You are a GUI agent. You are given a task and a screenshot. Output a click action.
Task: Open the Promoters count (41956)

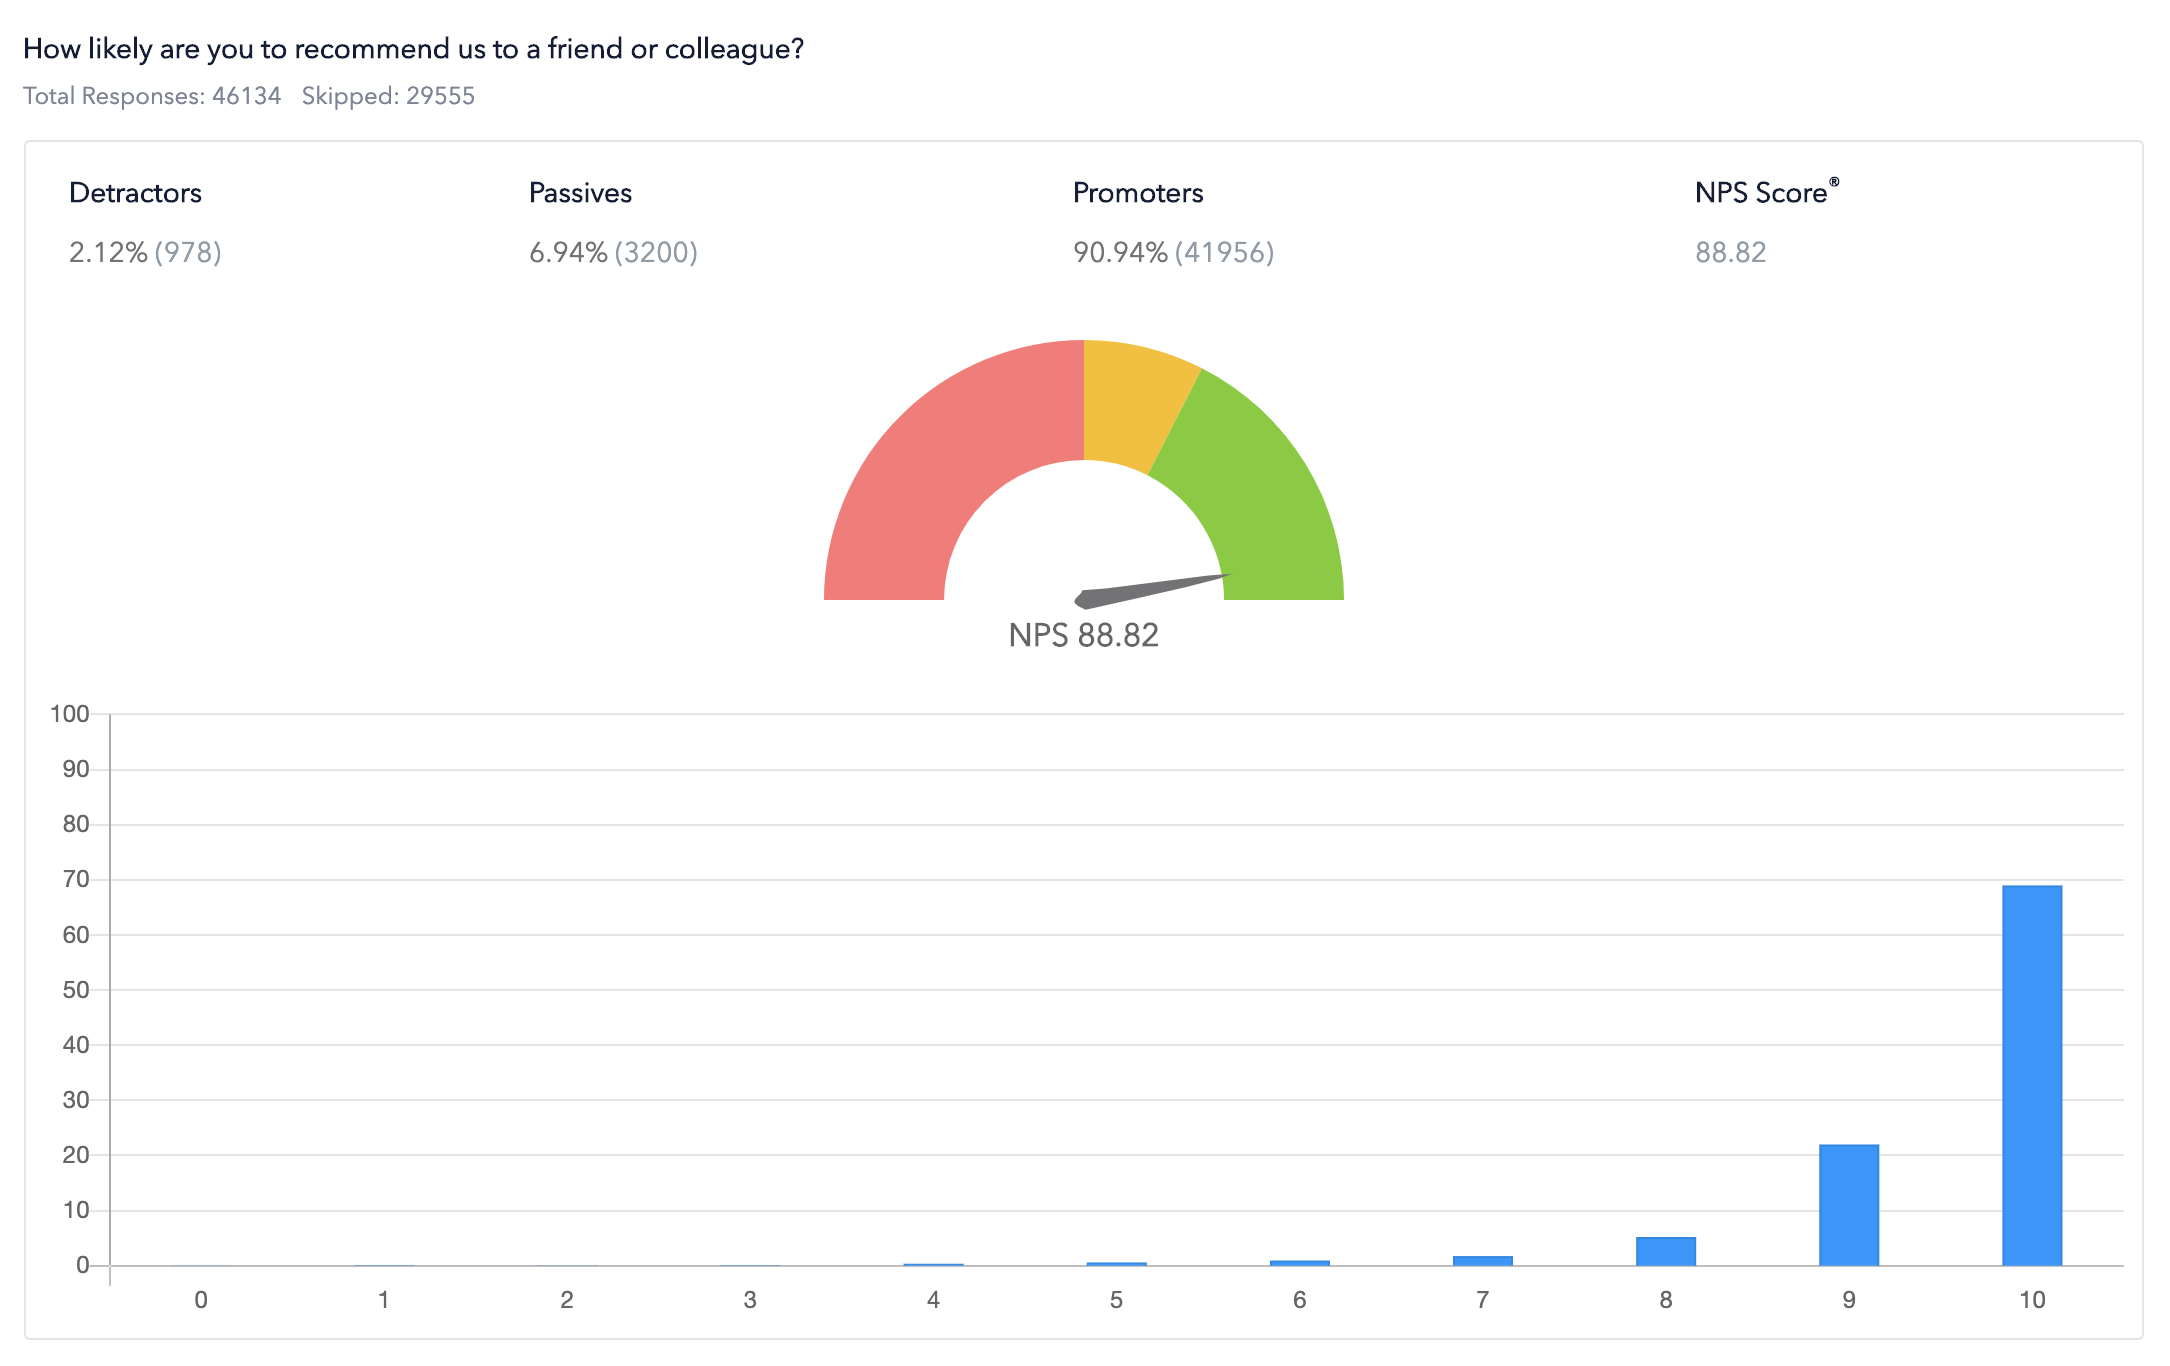click(1224, 253)
